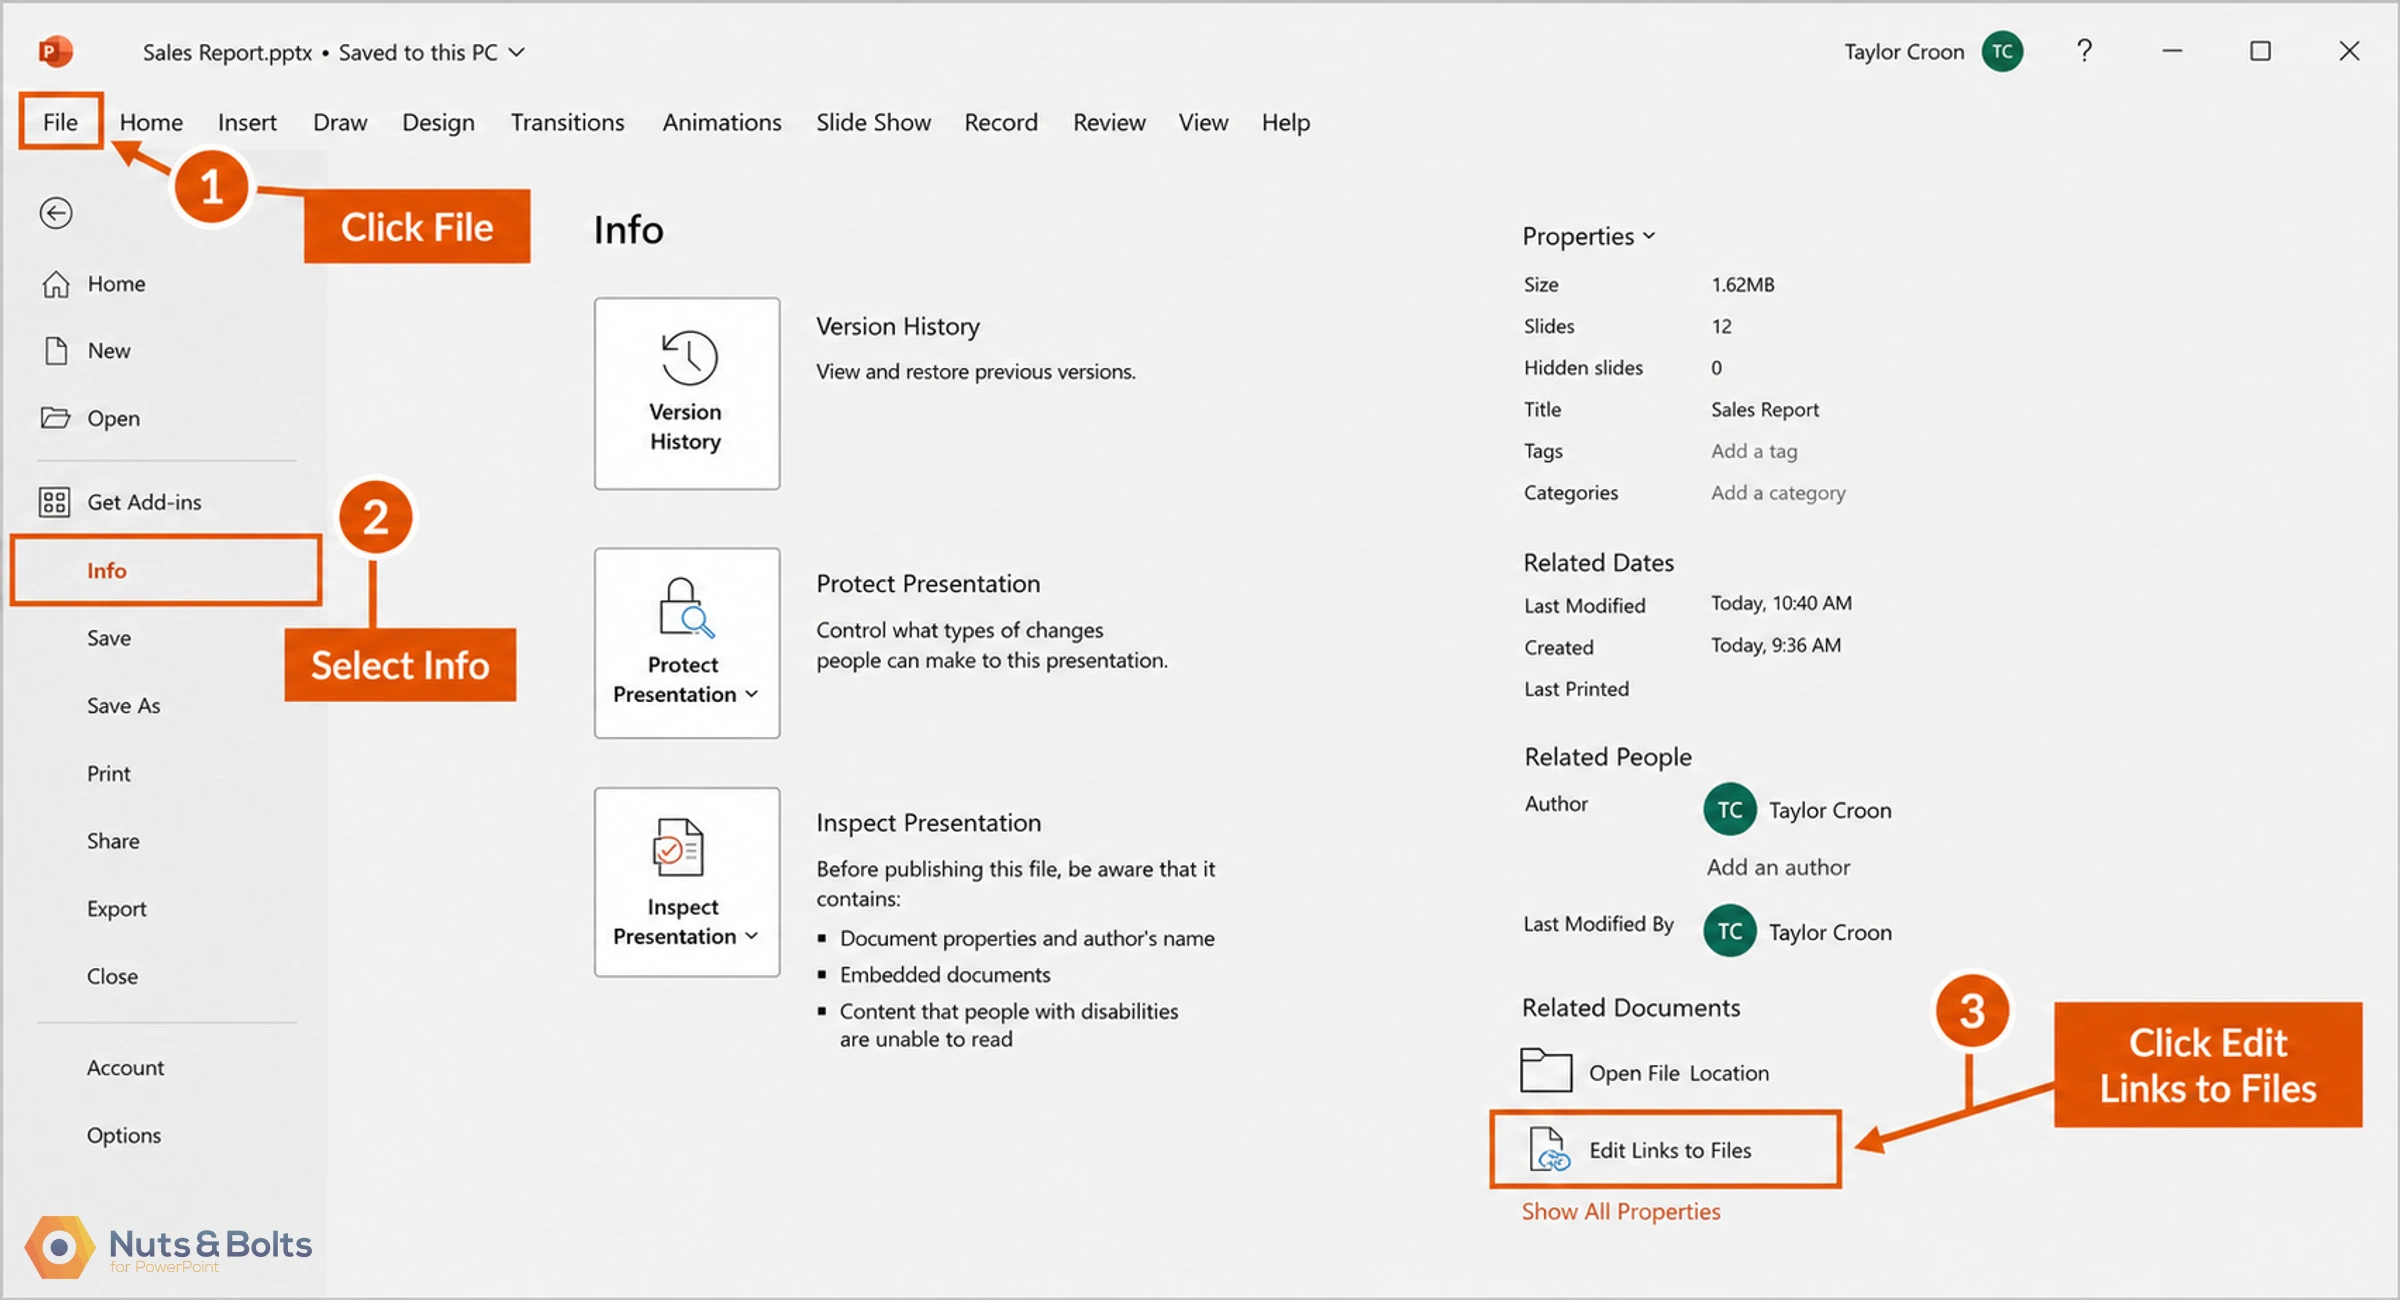The height and width of the screenshot is (1300, 2400).
Task: Click the Home house icon in sidebar
Action: coord(56,284)
